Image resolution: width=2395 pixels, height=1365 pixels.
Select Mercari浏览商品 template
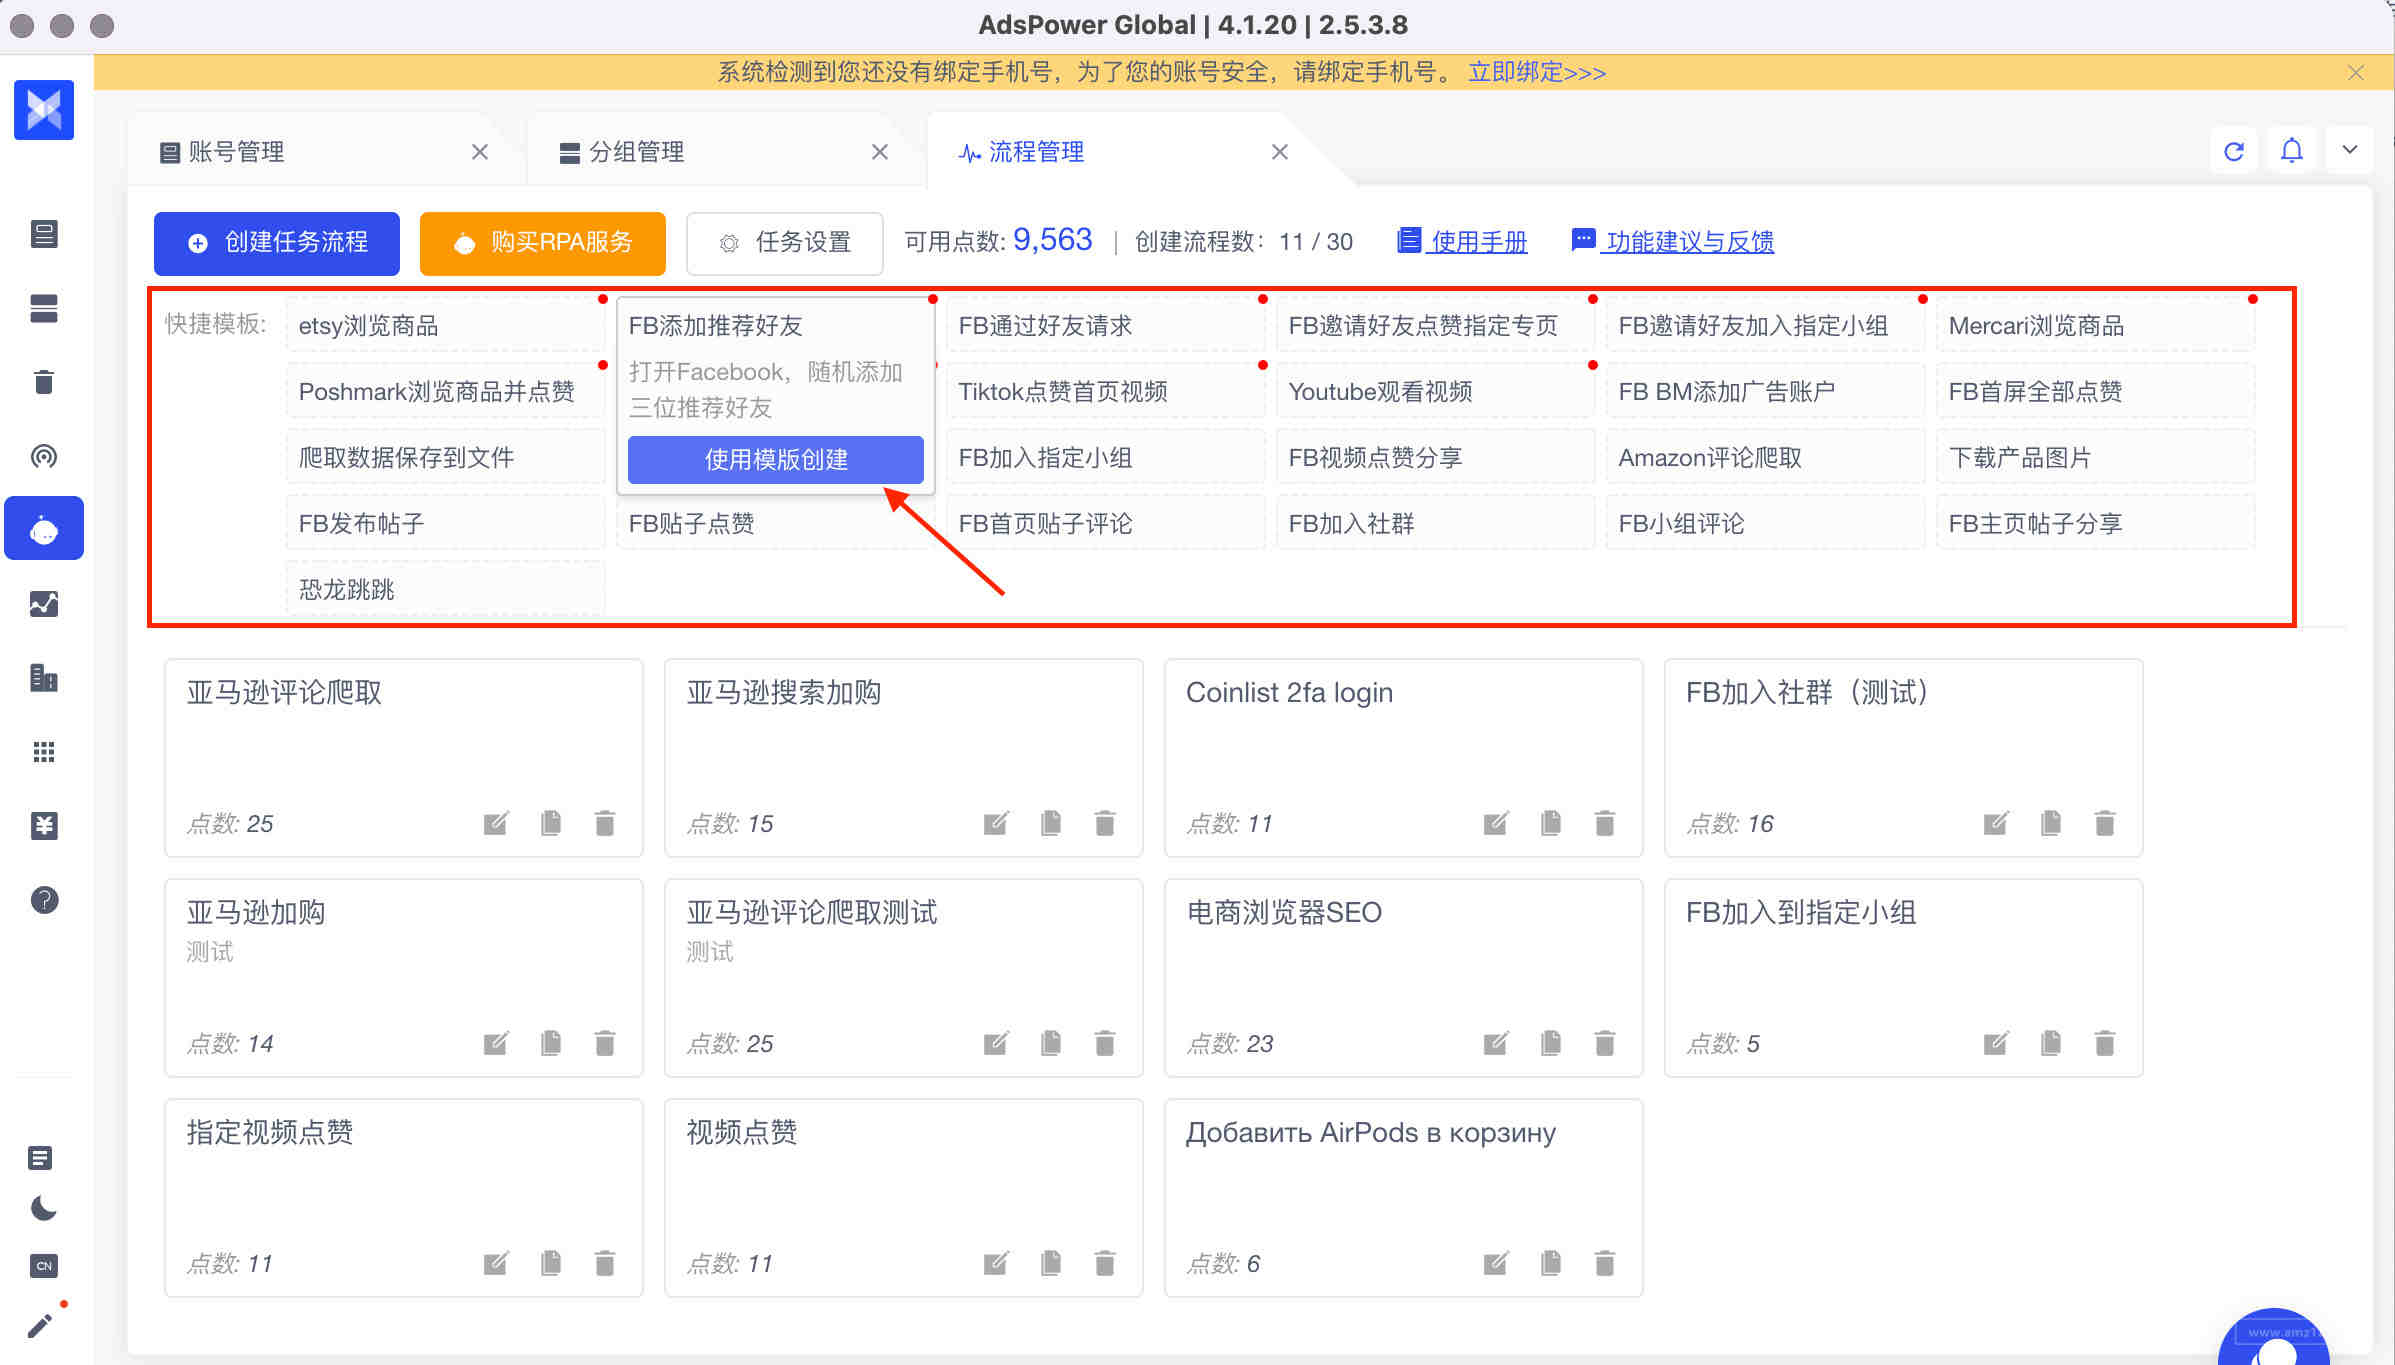click(2095, 326)
